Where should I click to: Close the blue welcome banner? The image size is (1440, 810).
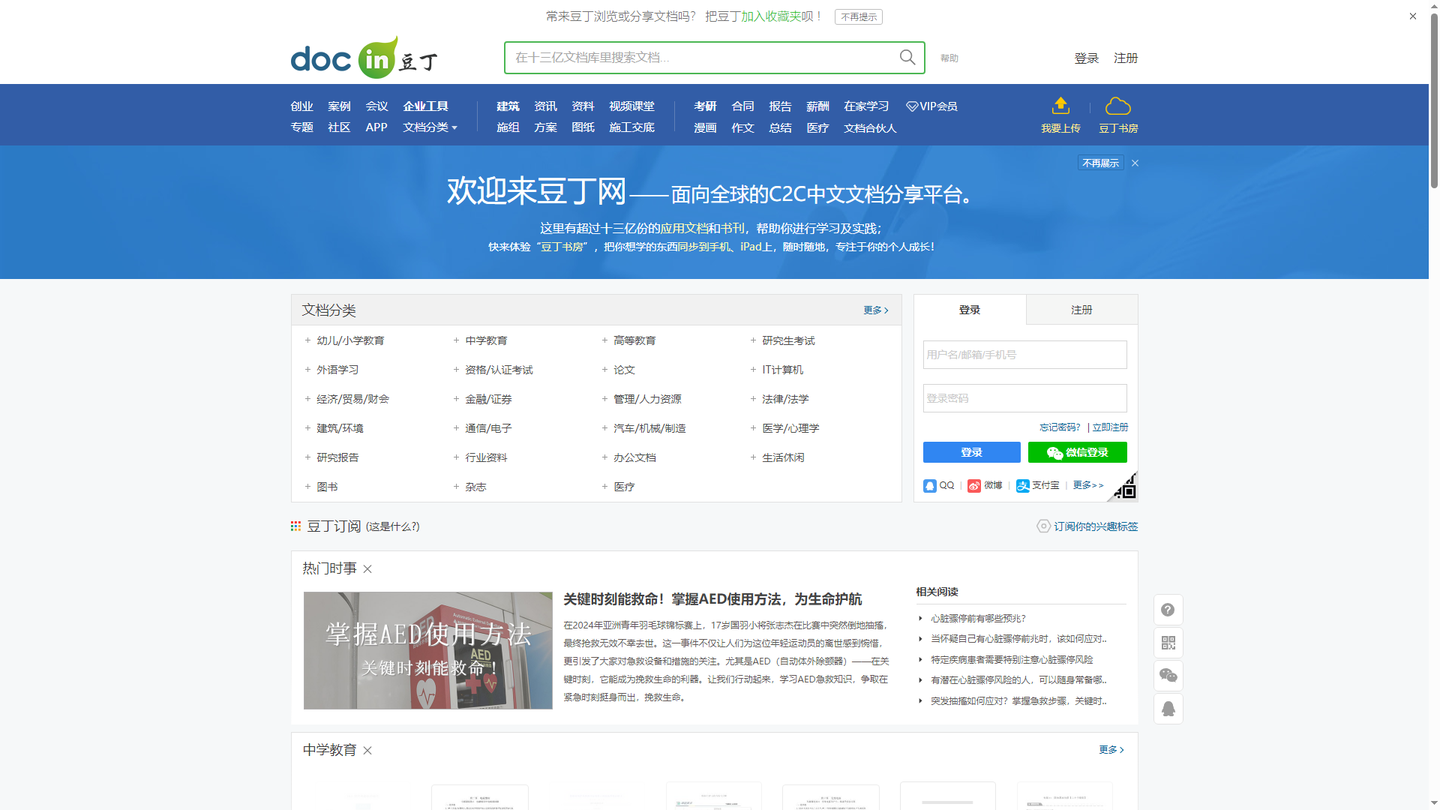tap(1135, 163)
